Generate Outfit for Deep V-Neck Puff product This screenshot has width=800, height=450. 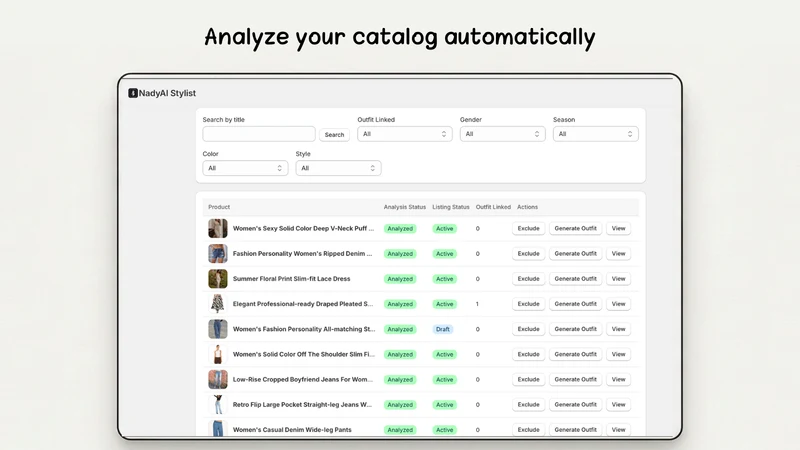[x=576, y=229]
